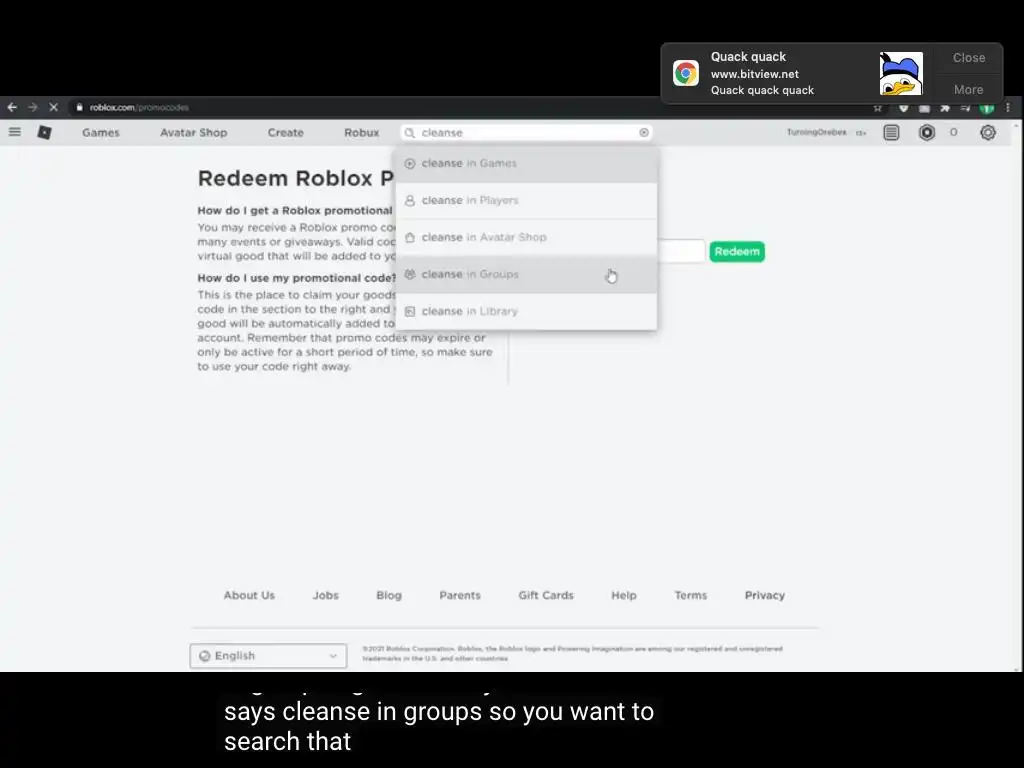The height and width of the screenshot is (768, 1024).
Task: Click the roblox.com/promocodes address bar
Action: point(457,107)
